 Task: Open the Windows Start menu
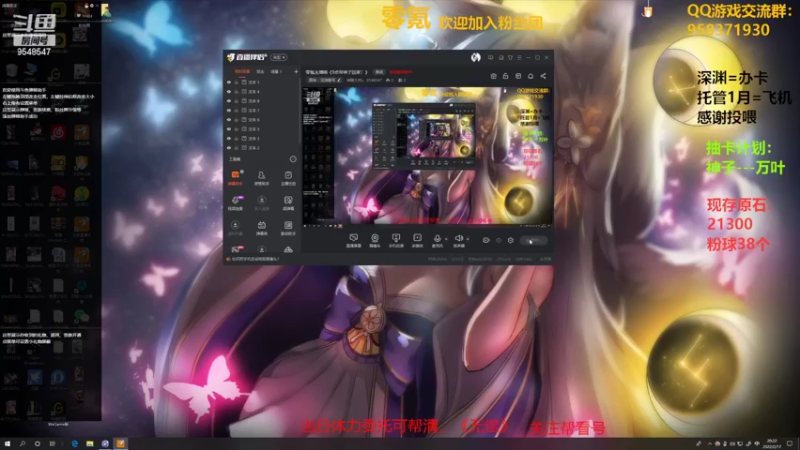[x=7, y=444]
